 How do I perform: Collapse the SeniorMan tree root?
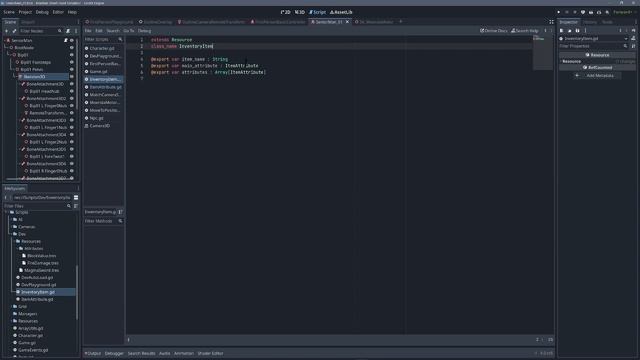coord(4,40)
